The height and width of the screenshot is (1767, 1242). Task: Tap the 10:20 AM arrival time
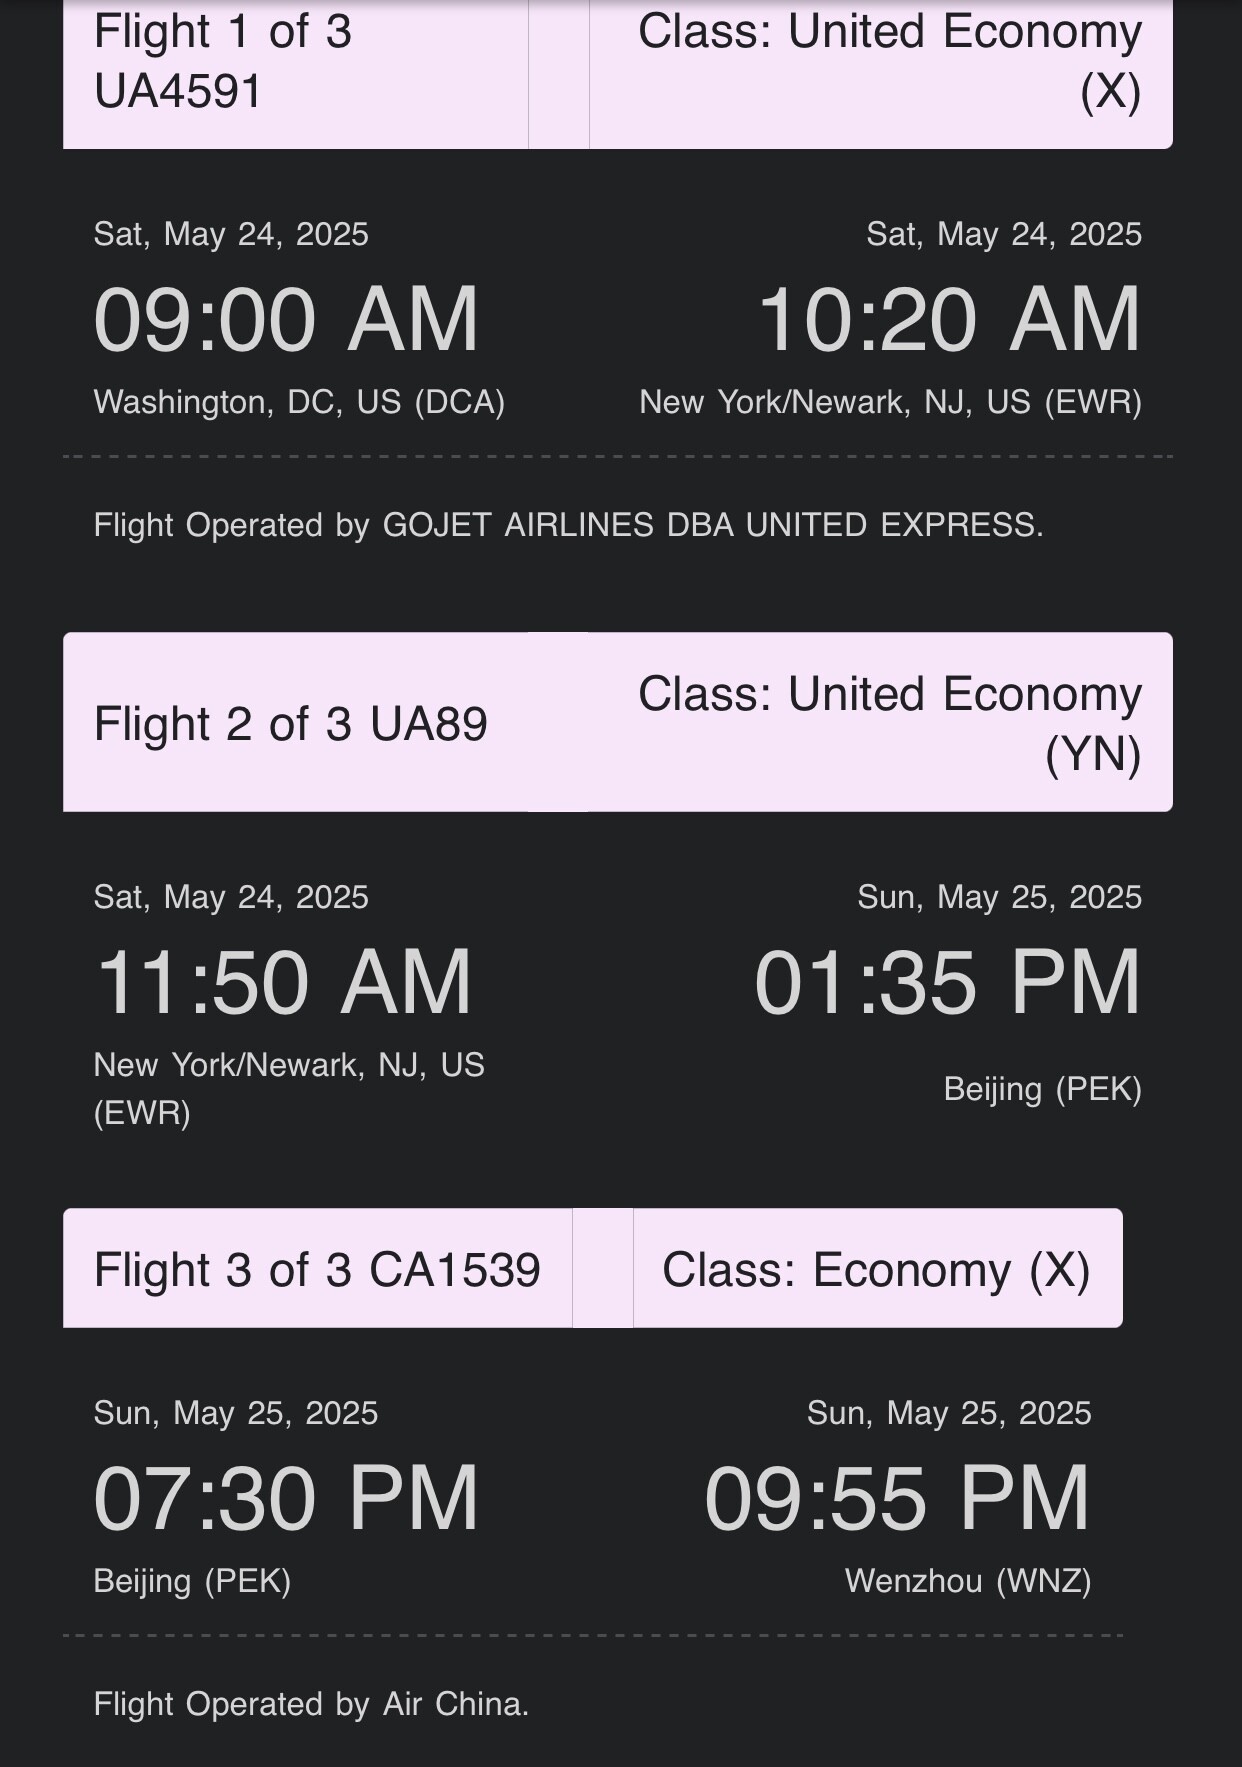coord(949,320)
